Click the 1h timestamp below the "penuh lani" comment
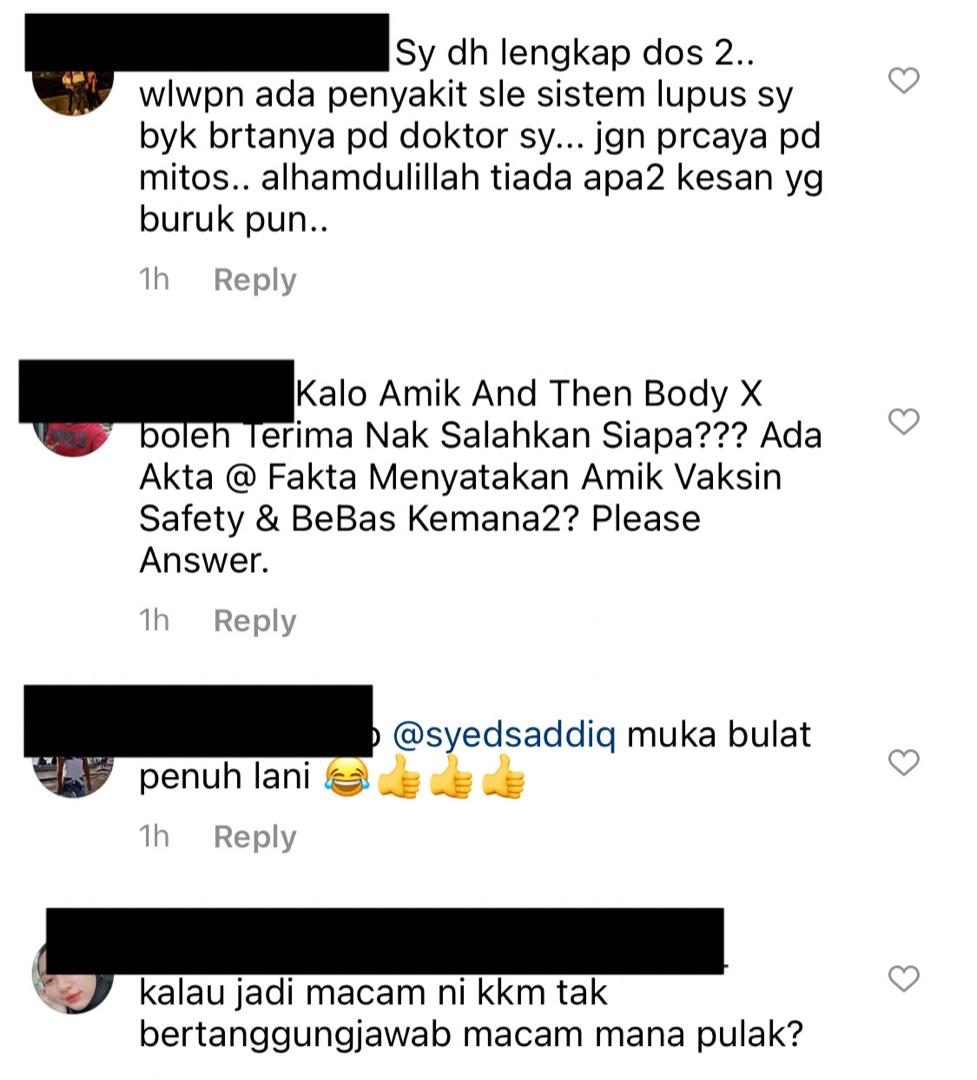 click(x=154, y=836)
